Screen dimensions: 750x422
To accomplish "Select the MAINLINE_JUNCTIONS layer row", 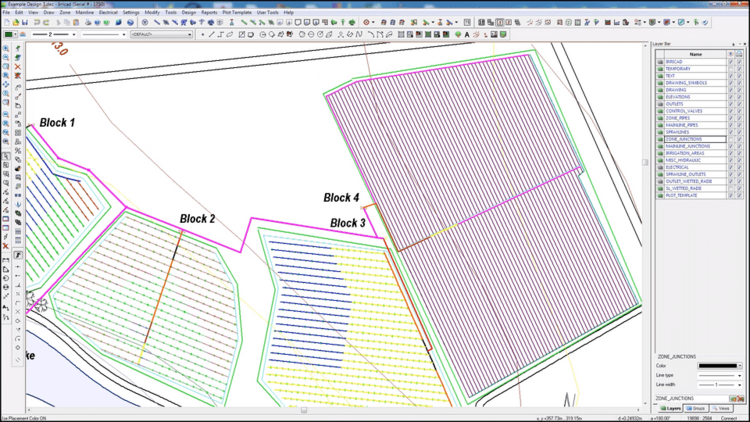I will point(688,146).
